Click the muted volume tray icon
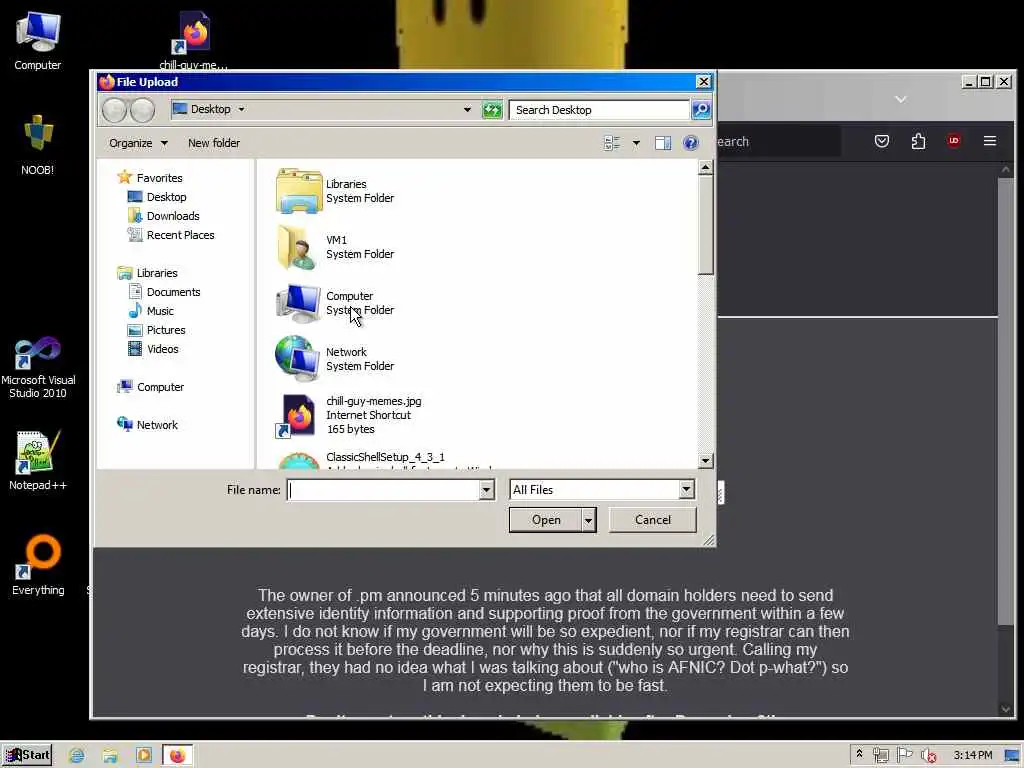Screen dimensions: 1024x768 coord(928,756)
